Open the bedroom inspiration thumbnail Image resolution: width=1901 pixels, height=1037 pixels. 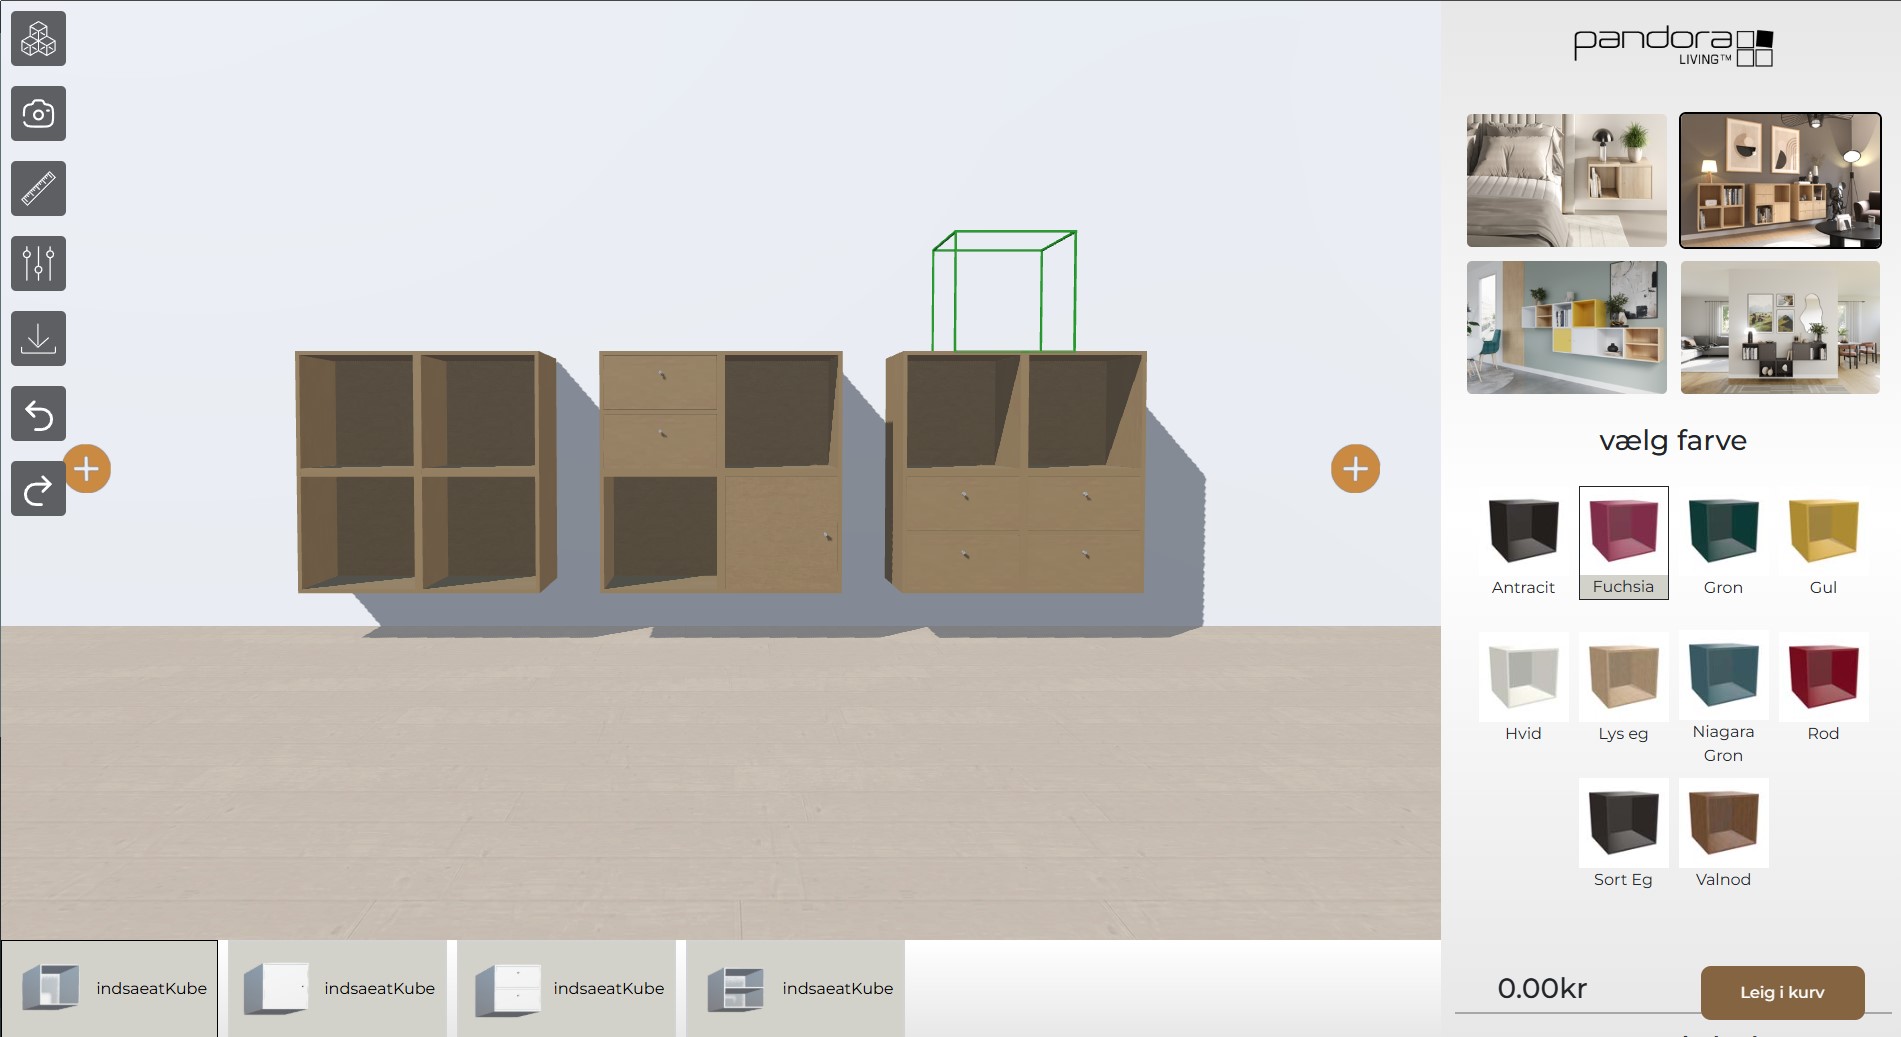pyautogui.click(x=1566, y=180)
